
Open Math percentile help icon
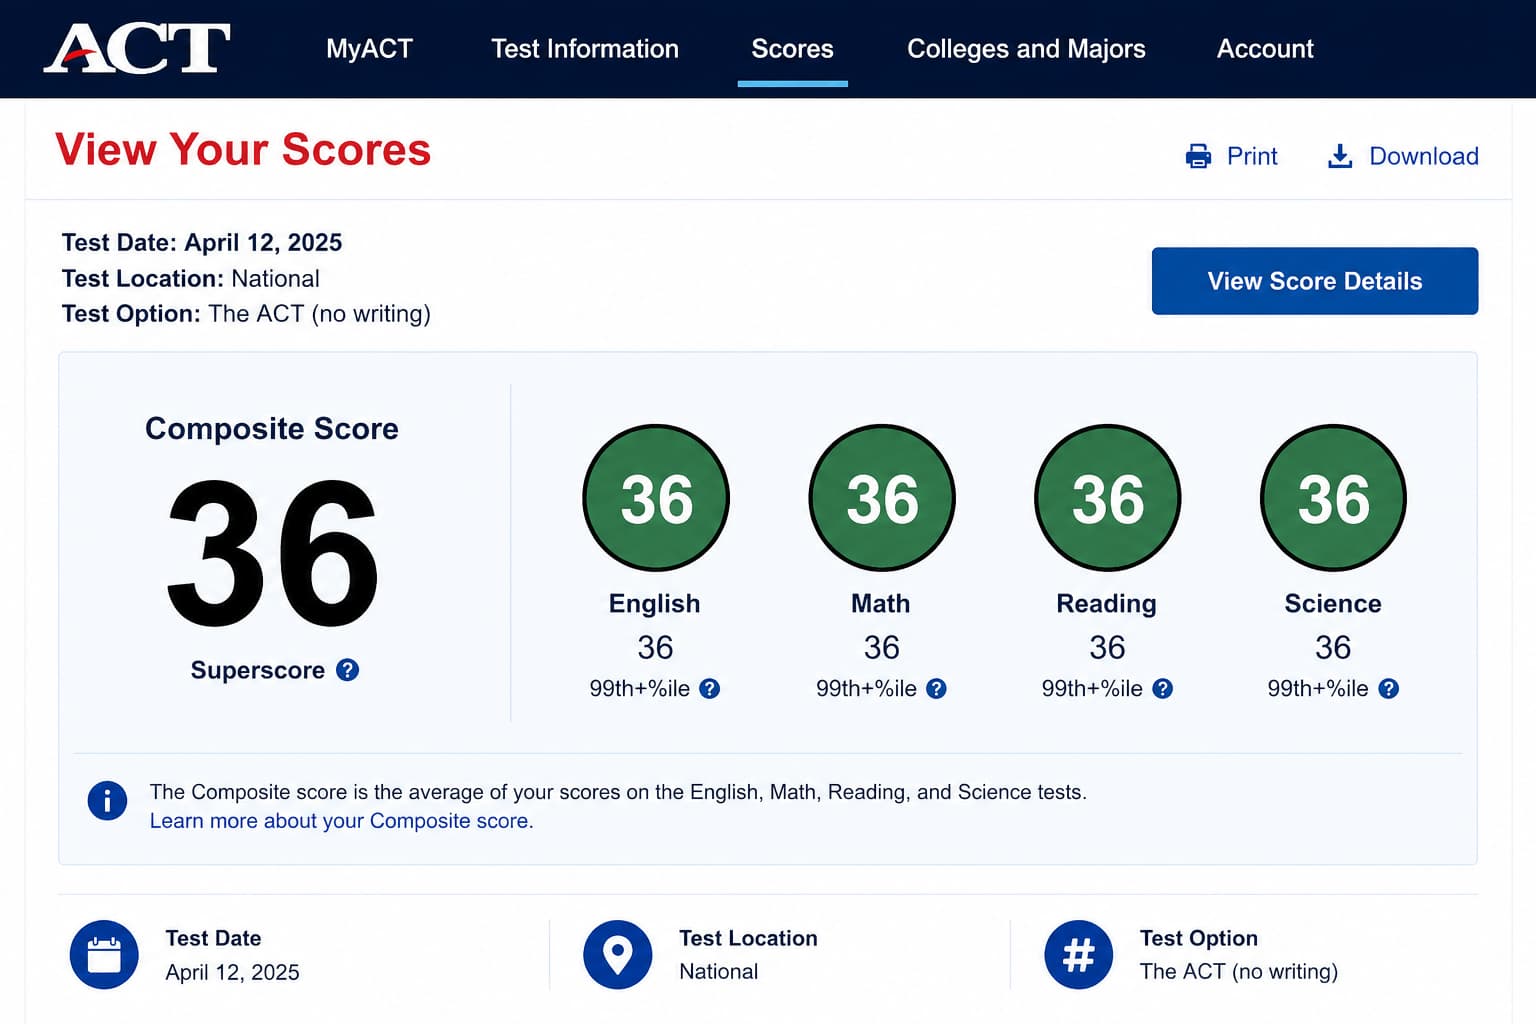[936, 689]
